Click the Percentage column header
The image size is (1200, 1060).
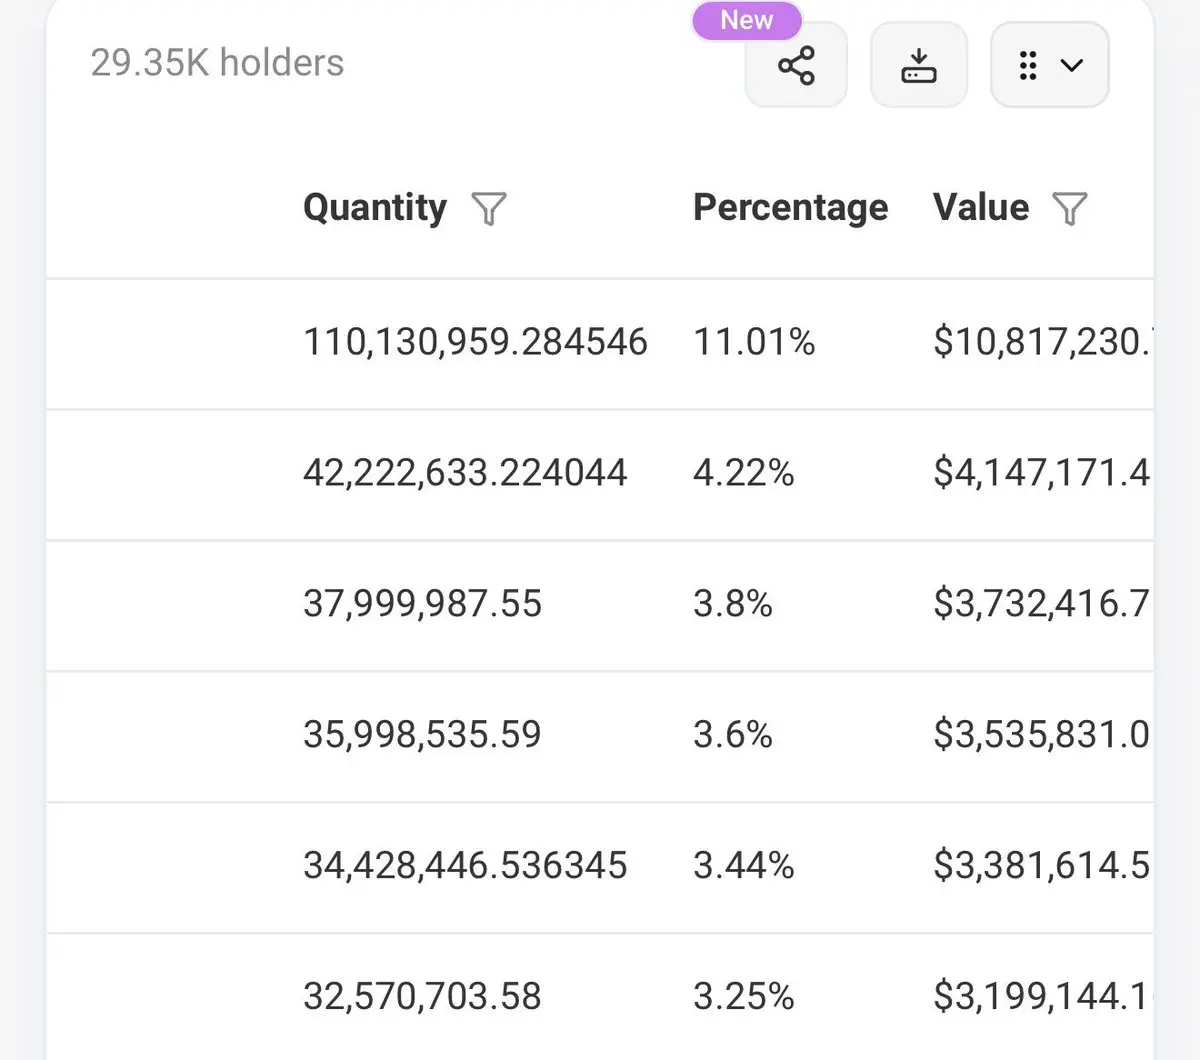[x=790, y=208]
